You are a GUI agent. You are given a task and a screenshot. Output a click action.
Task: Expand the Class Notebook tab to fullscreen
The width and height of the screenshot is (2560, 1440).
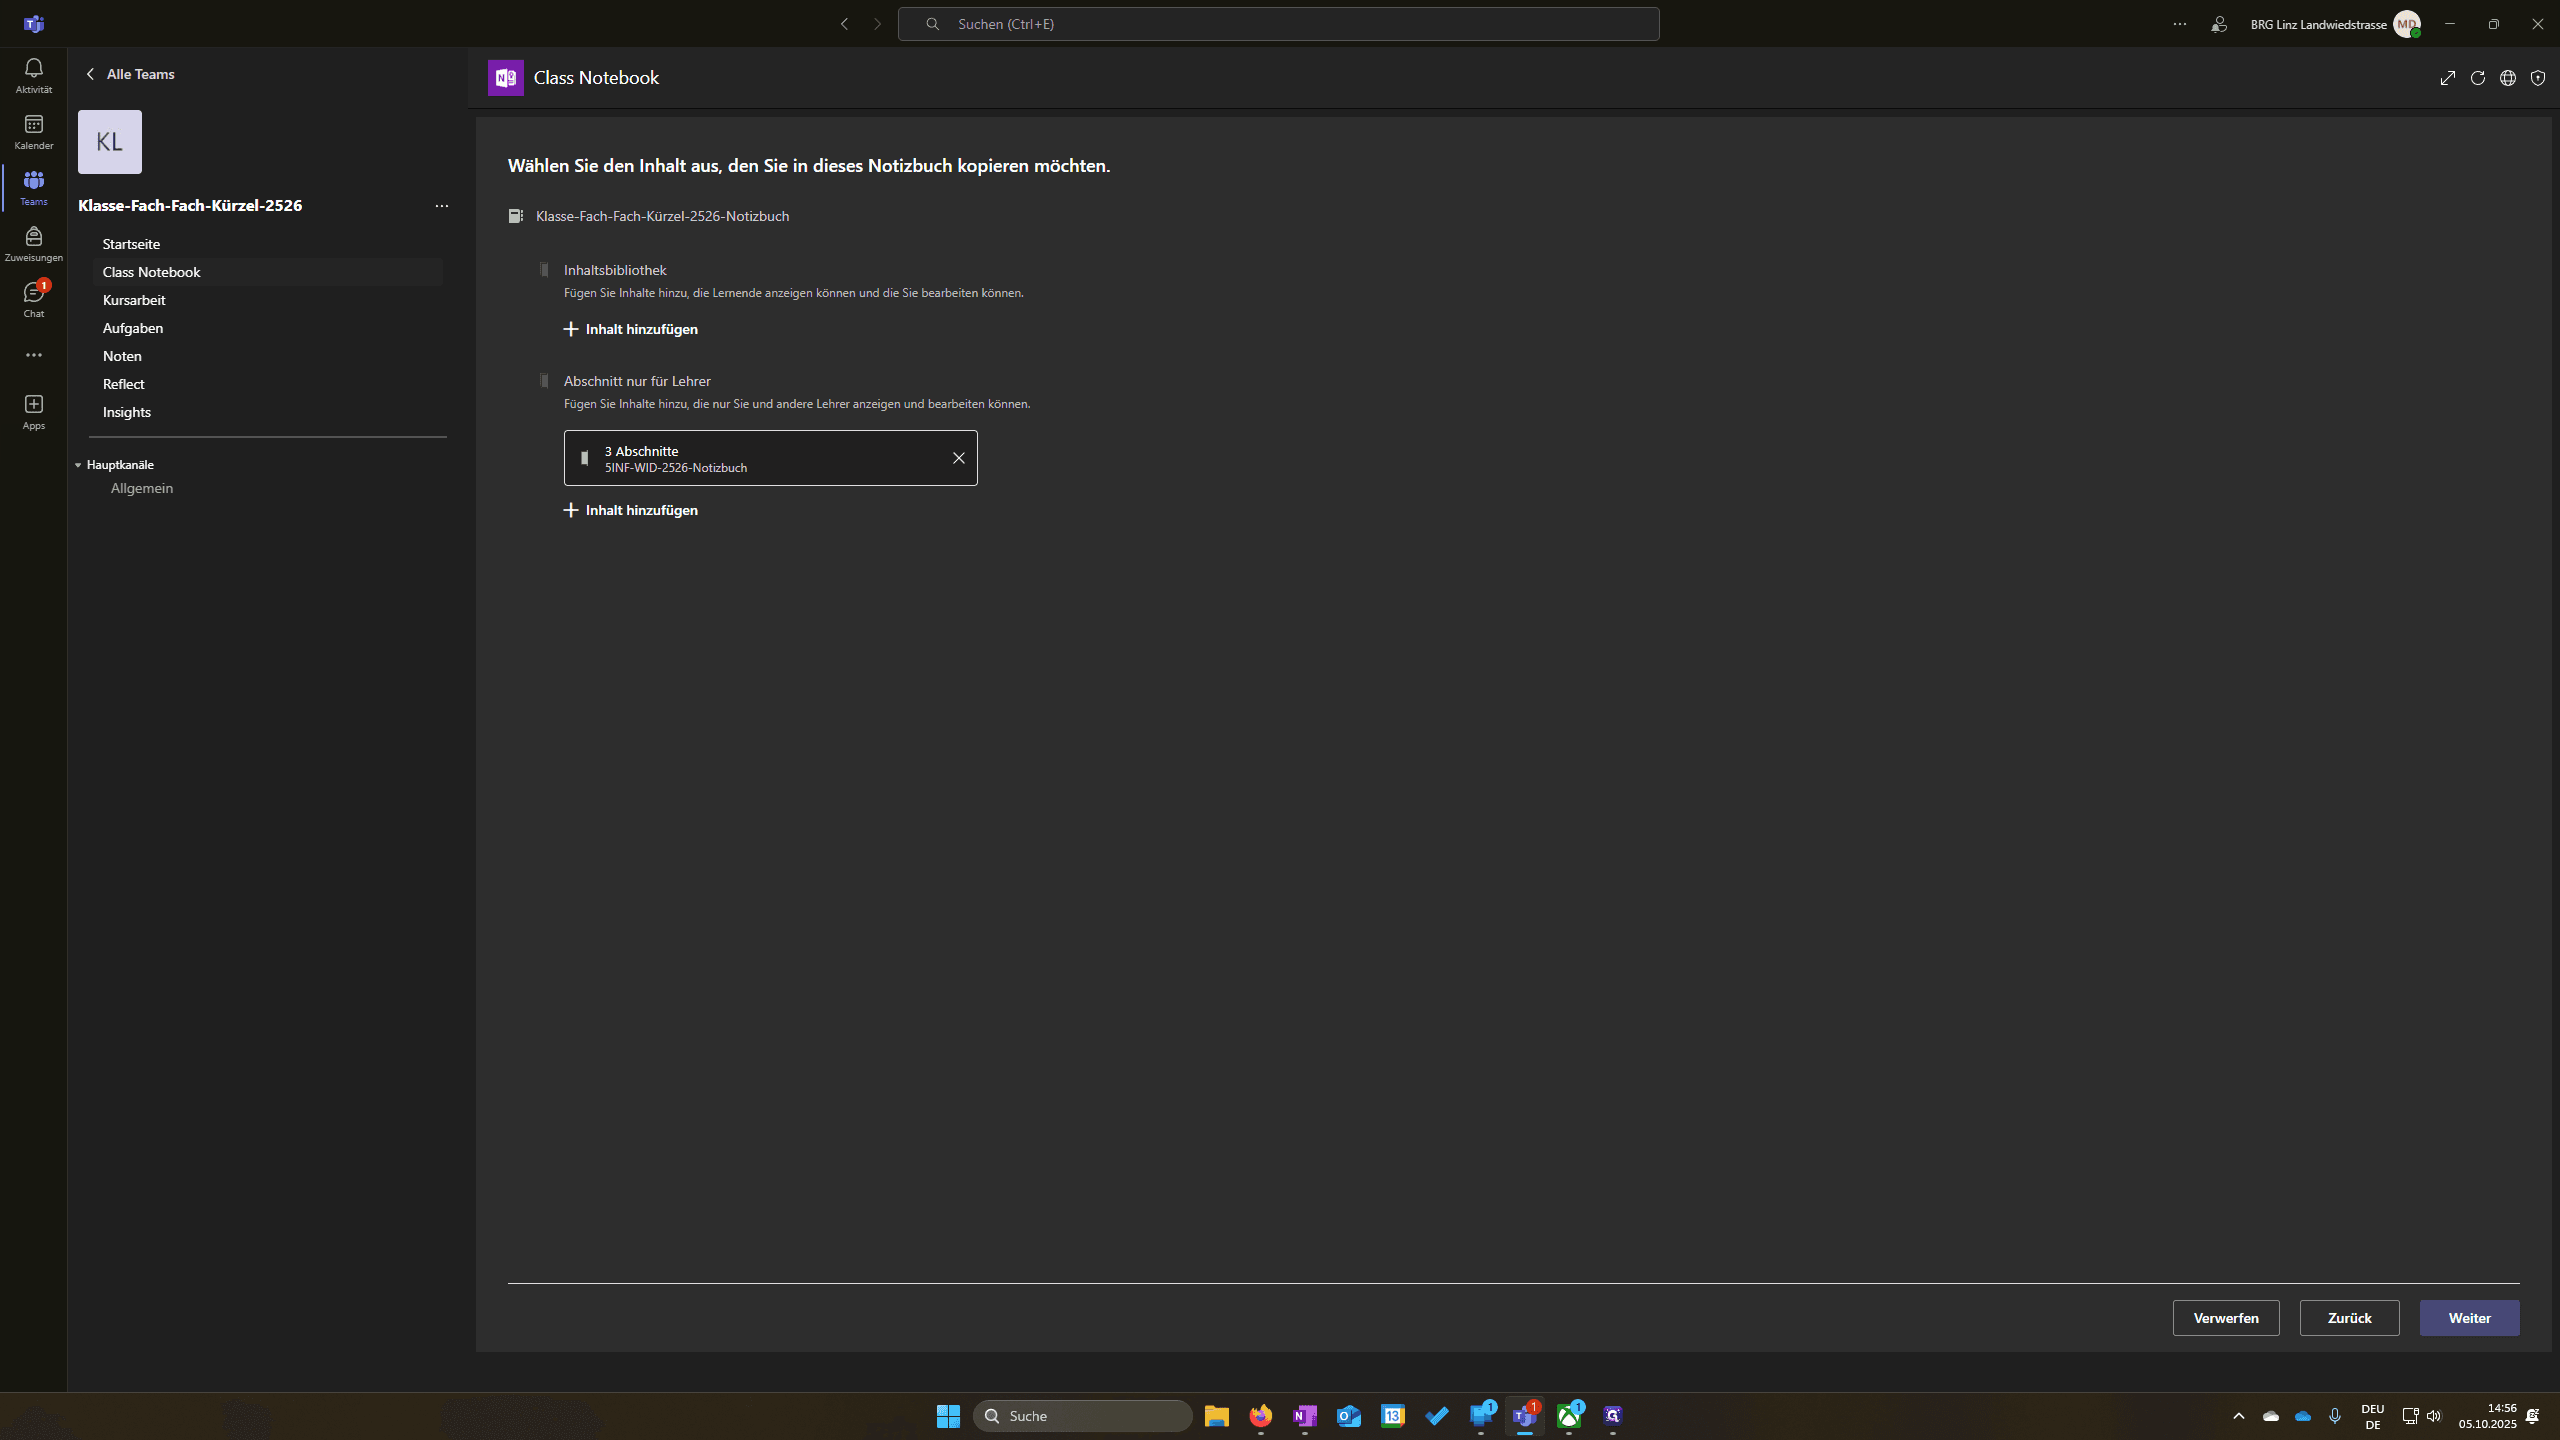tap(2447, 78)
